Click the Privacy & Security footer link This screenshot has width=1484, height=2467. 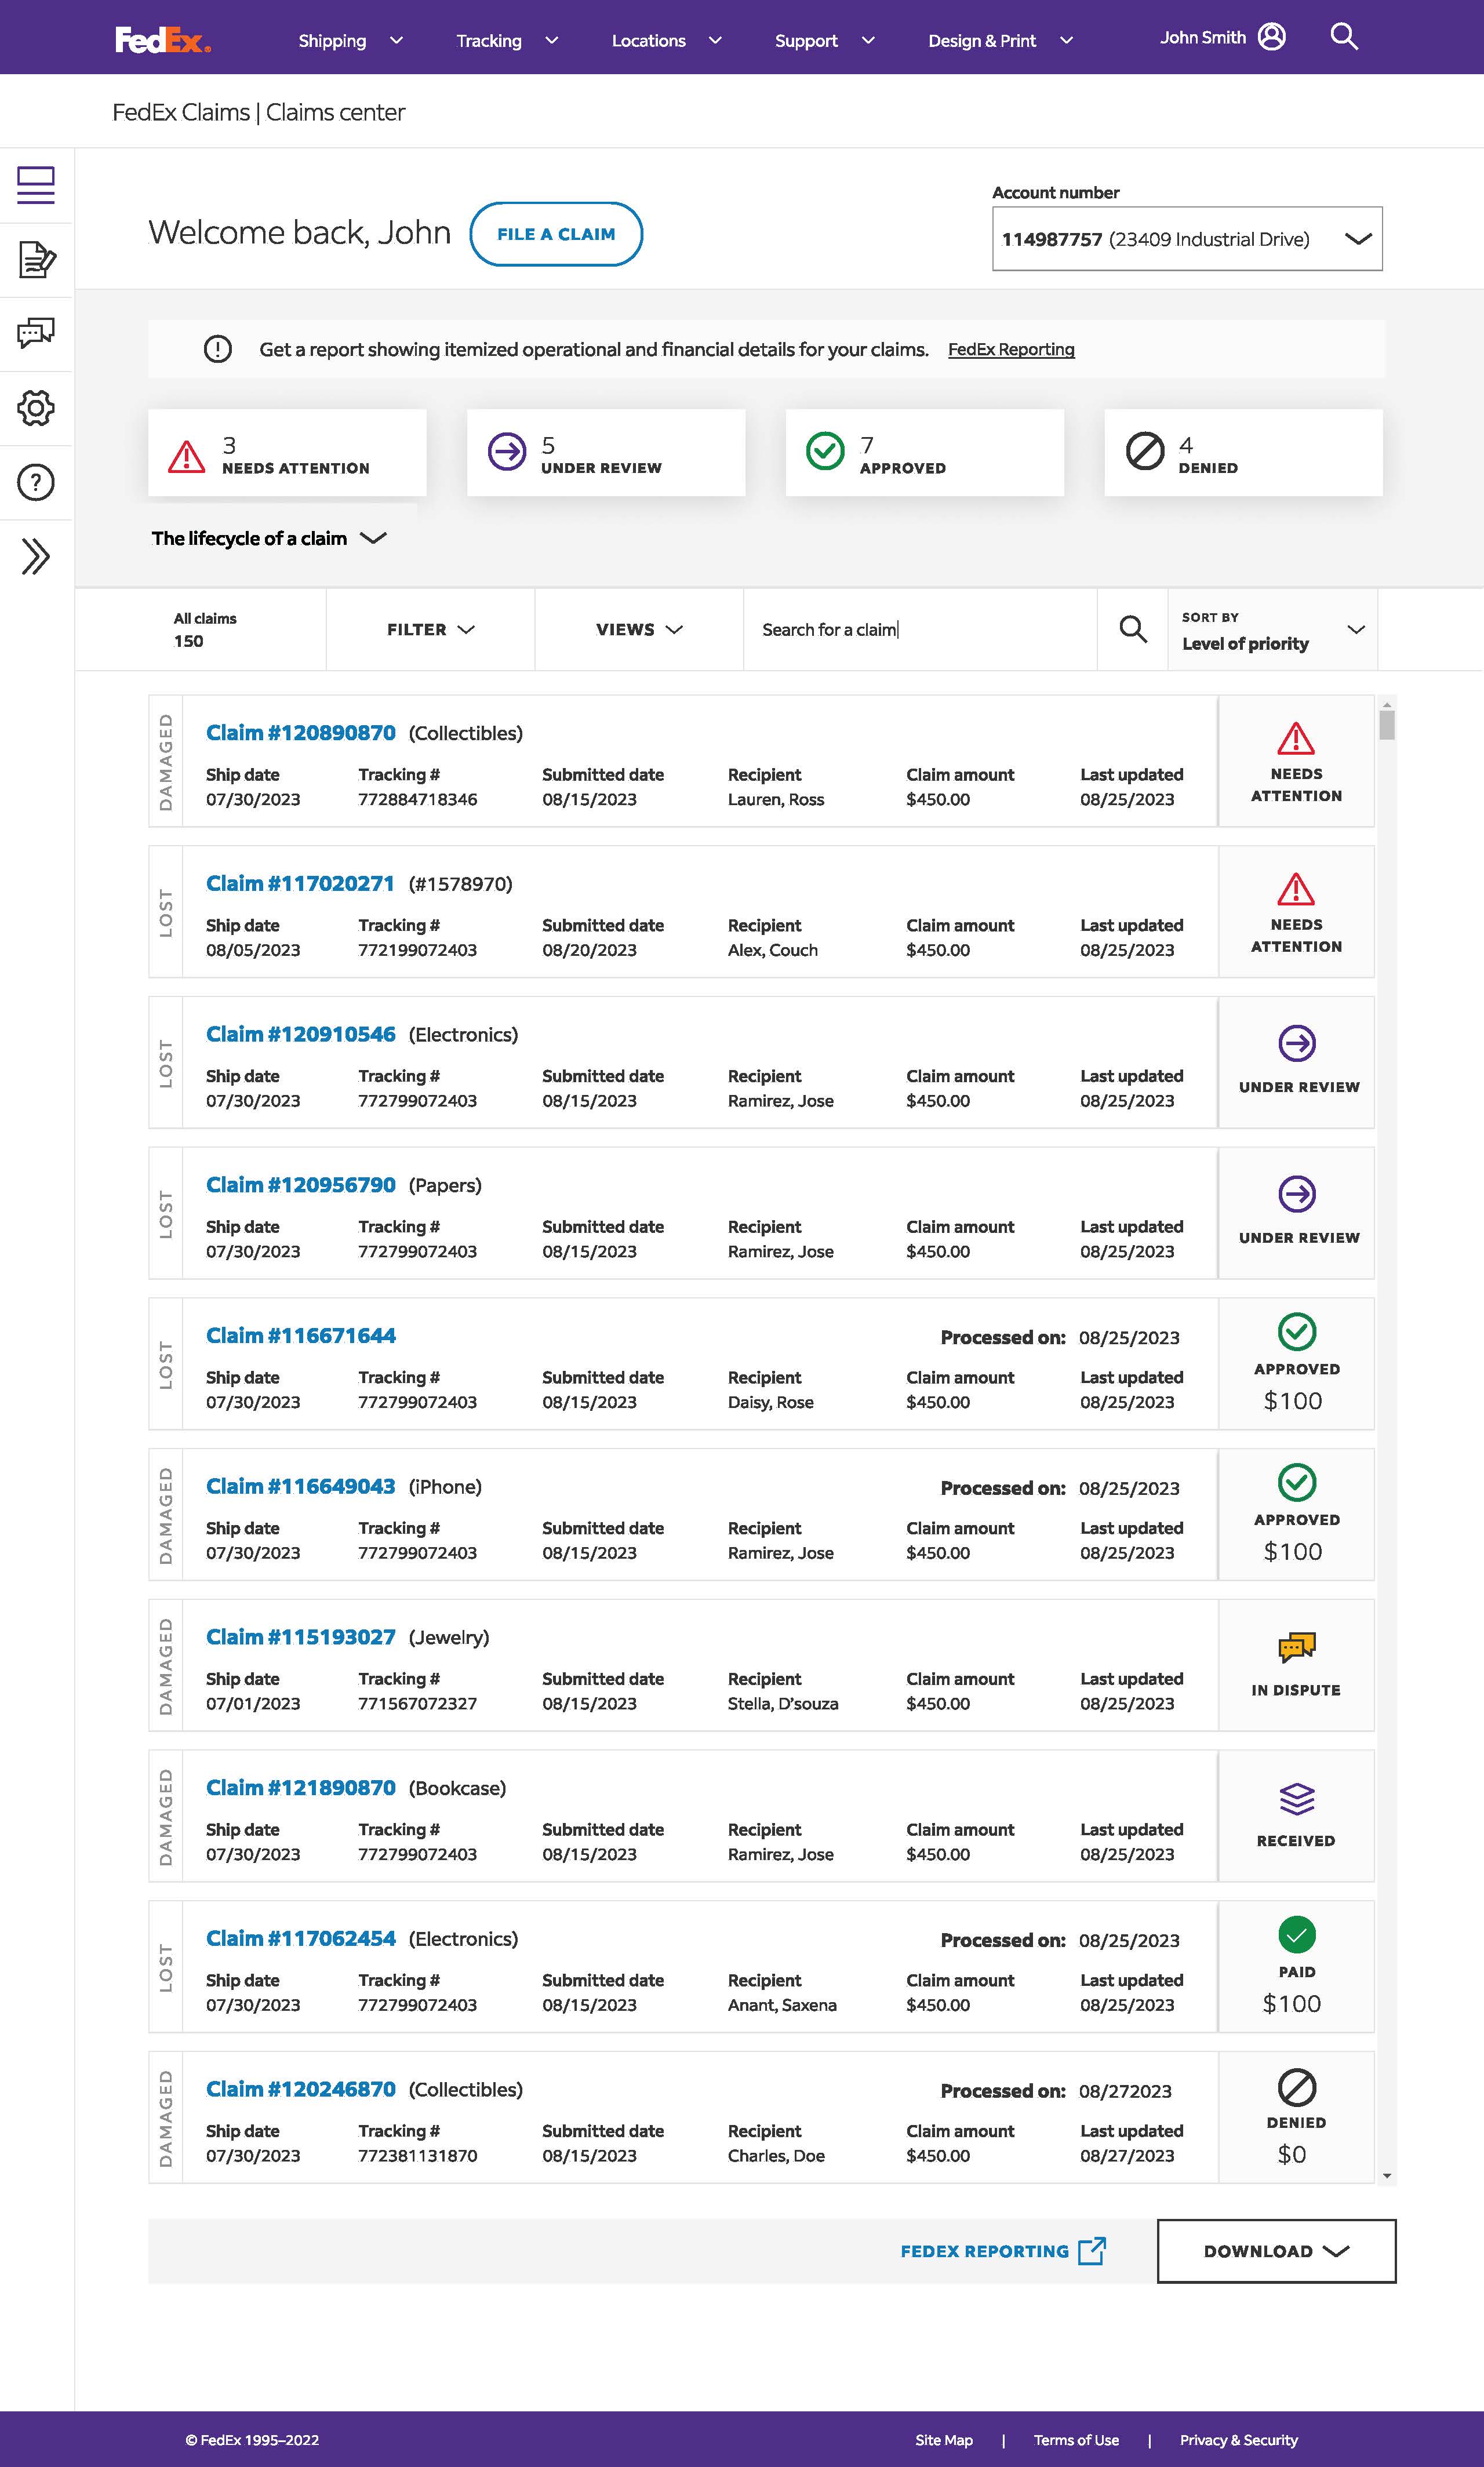[1239, 2440]
